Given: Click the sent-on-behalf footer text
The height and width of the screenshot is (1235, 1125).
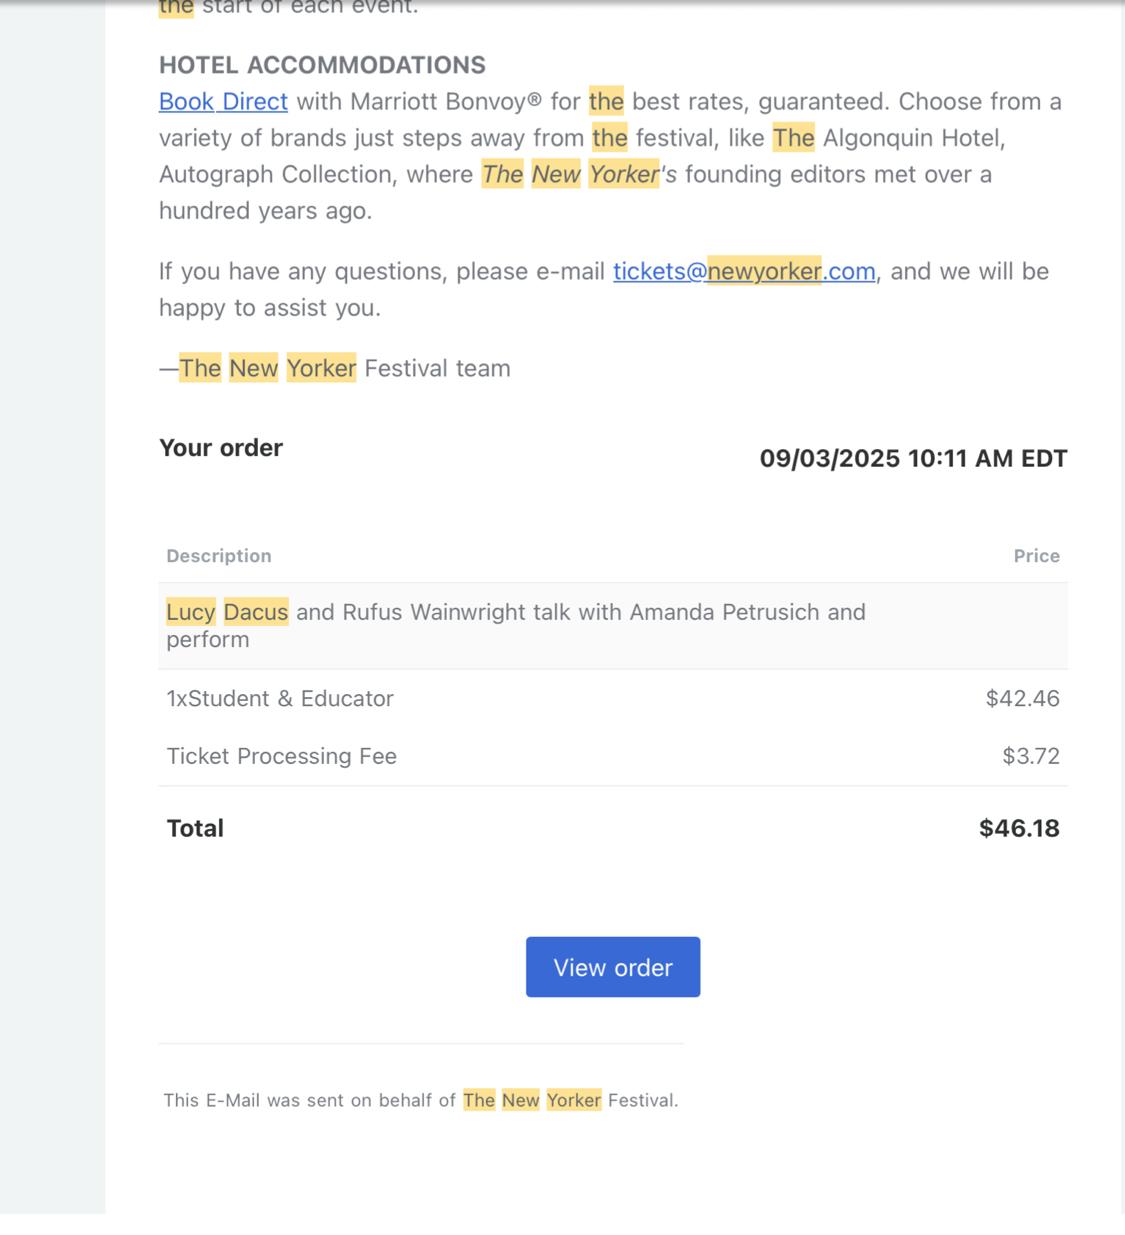Looking at the screenshot, I should tap(421, 1101).
